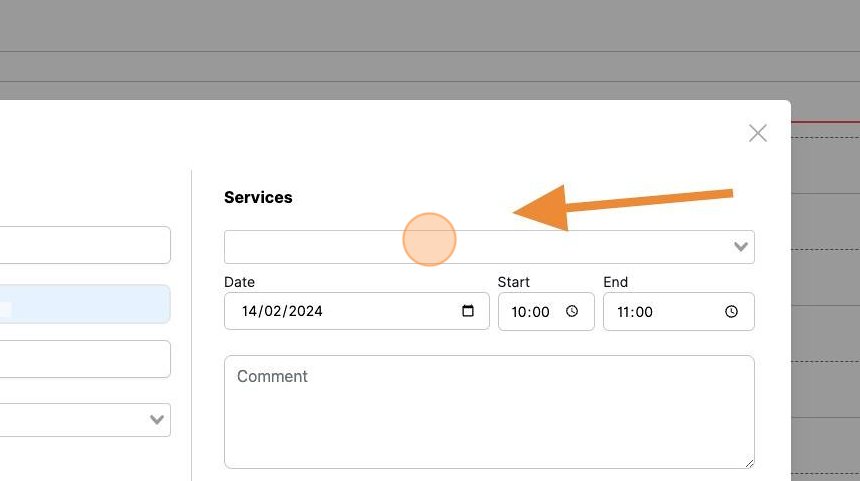The height and width of the screenshot is (481, 860).
Task: Click the clock icon in End field
Action: point(731,312)
